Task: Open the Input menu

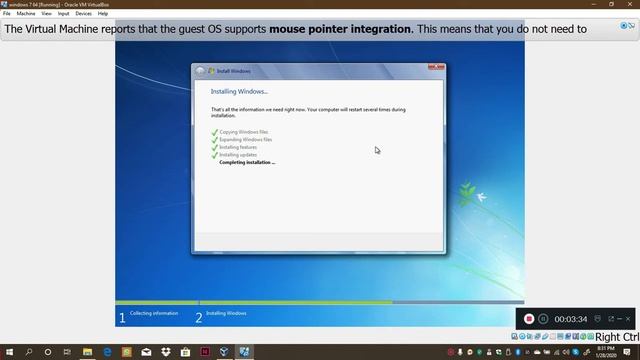Action: pos(63,13)
